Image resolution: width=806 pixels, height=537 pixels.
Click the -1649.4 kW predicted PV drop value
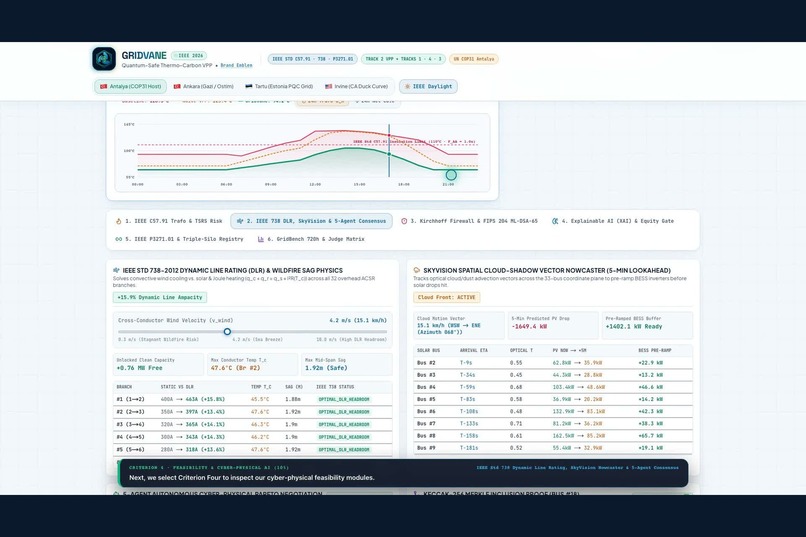click(x=529, y=326)
